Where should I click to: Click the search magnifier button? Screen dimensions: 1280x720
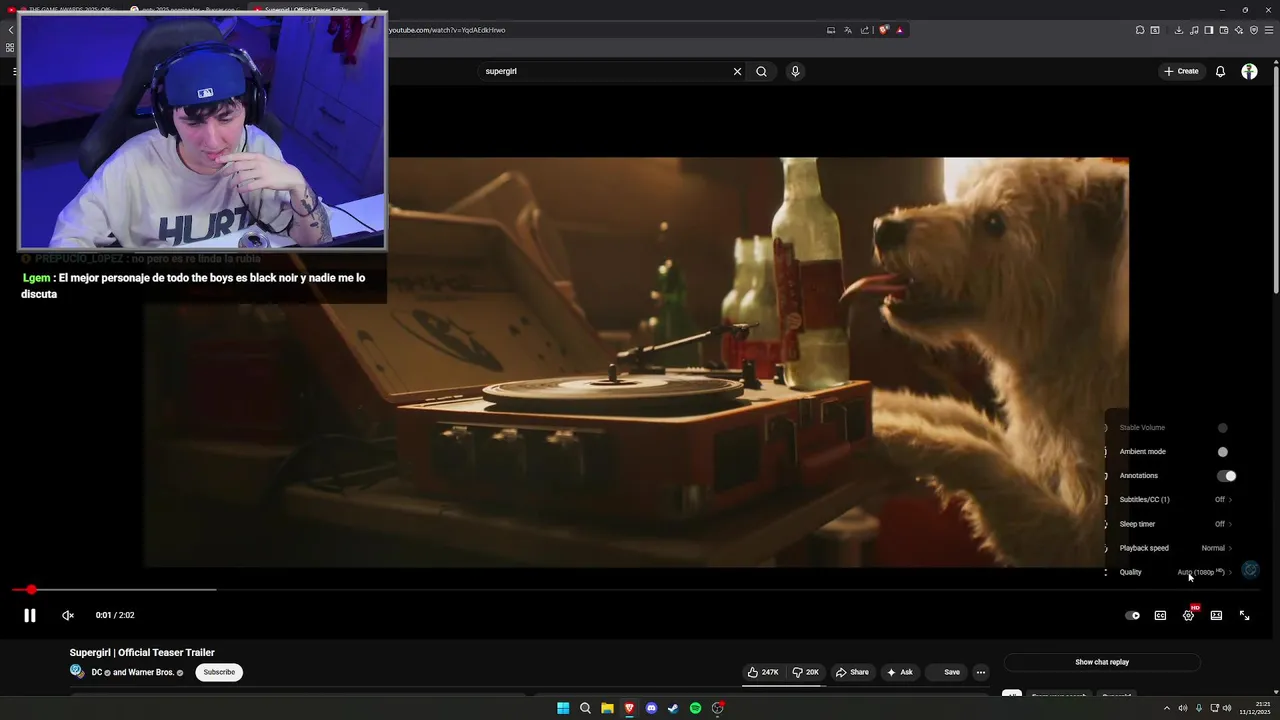pyautogui.click(x=761, y=71)
